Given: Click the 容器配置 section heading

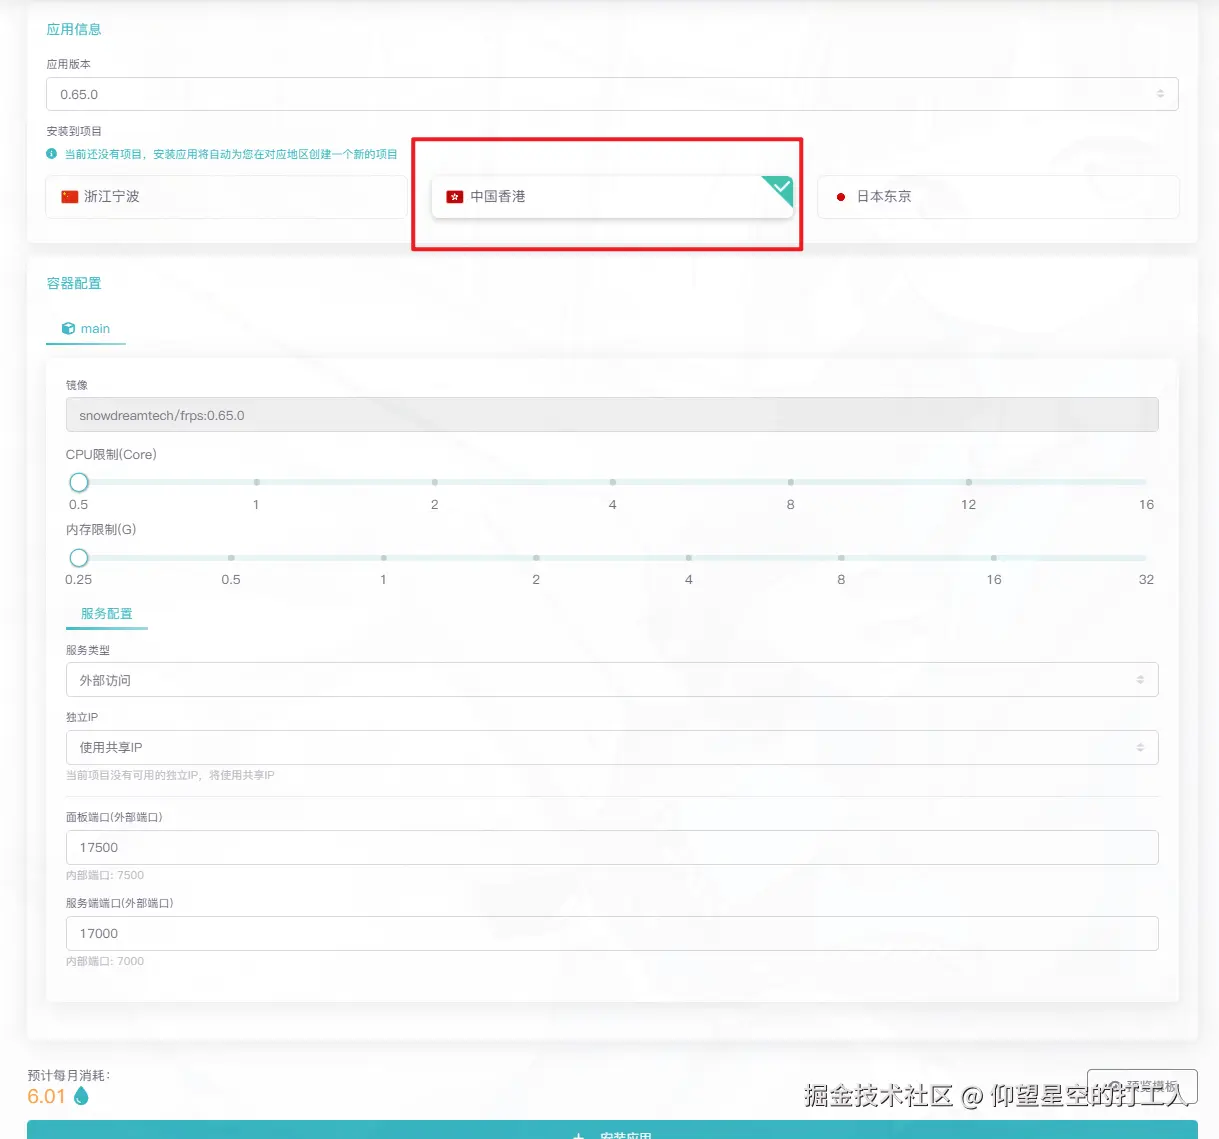Looking at the screenshot, I should click(x=74, y=283).
